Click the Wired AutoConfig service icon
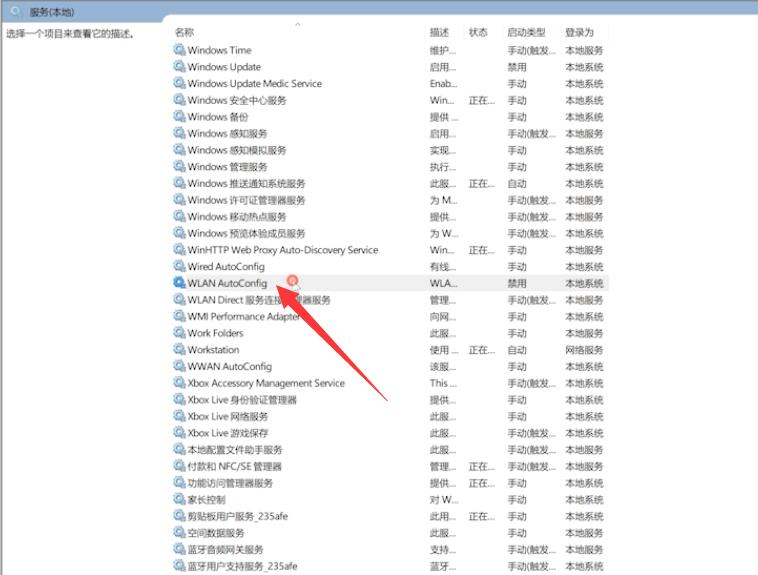The image size is (758, 575). [179, 266]
